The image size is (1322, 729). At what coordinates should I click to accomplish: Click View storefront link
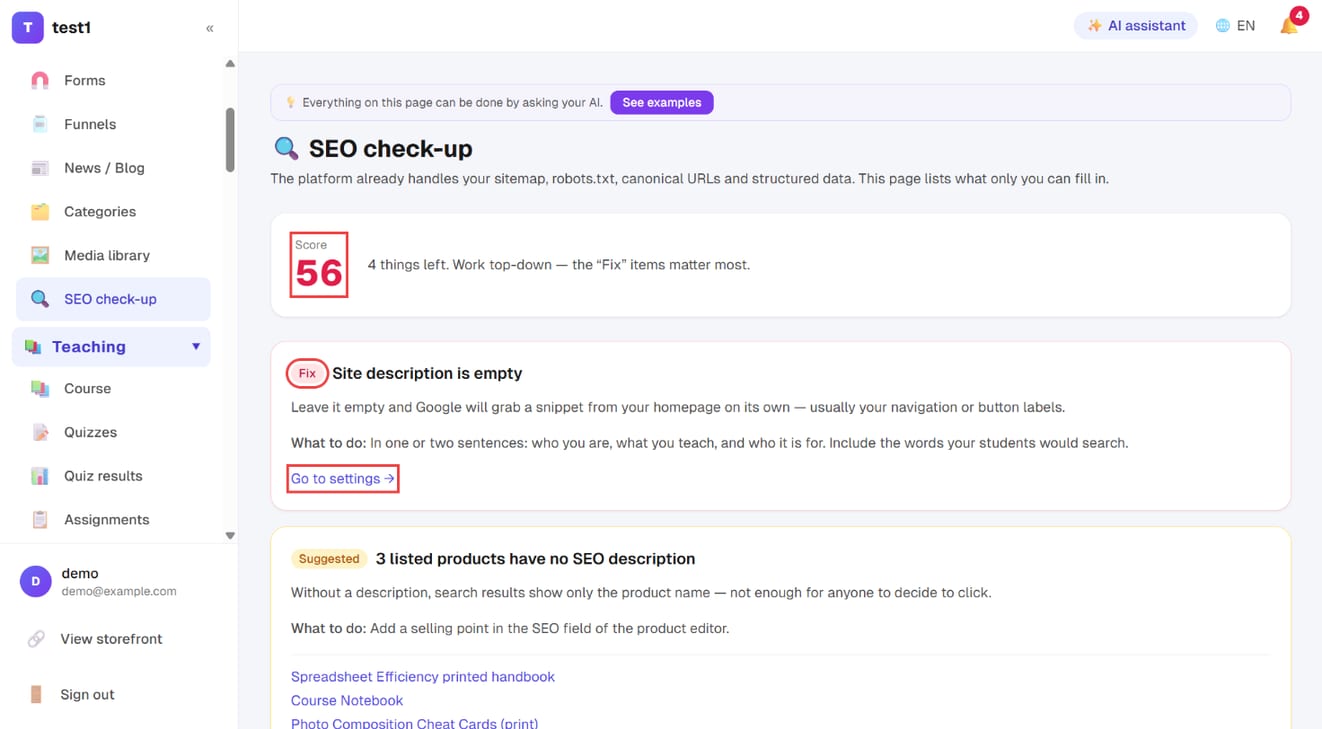click(111, 639)
